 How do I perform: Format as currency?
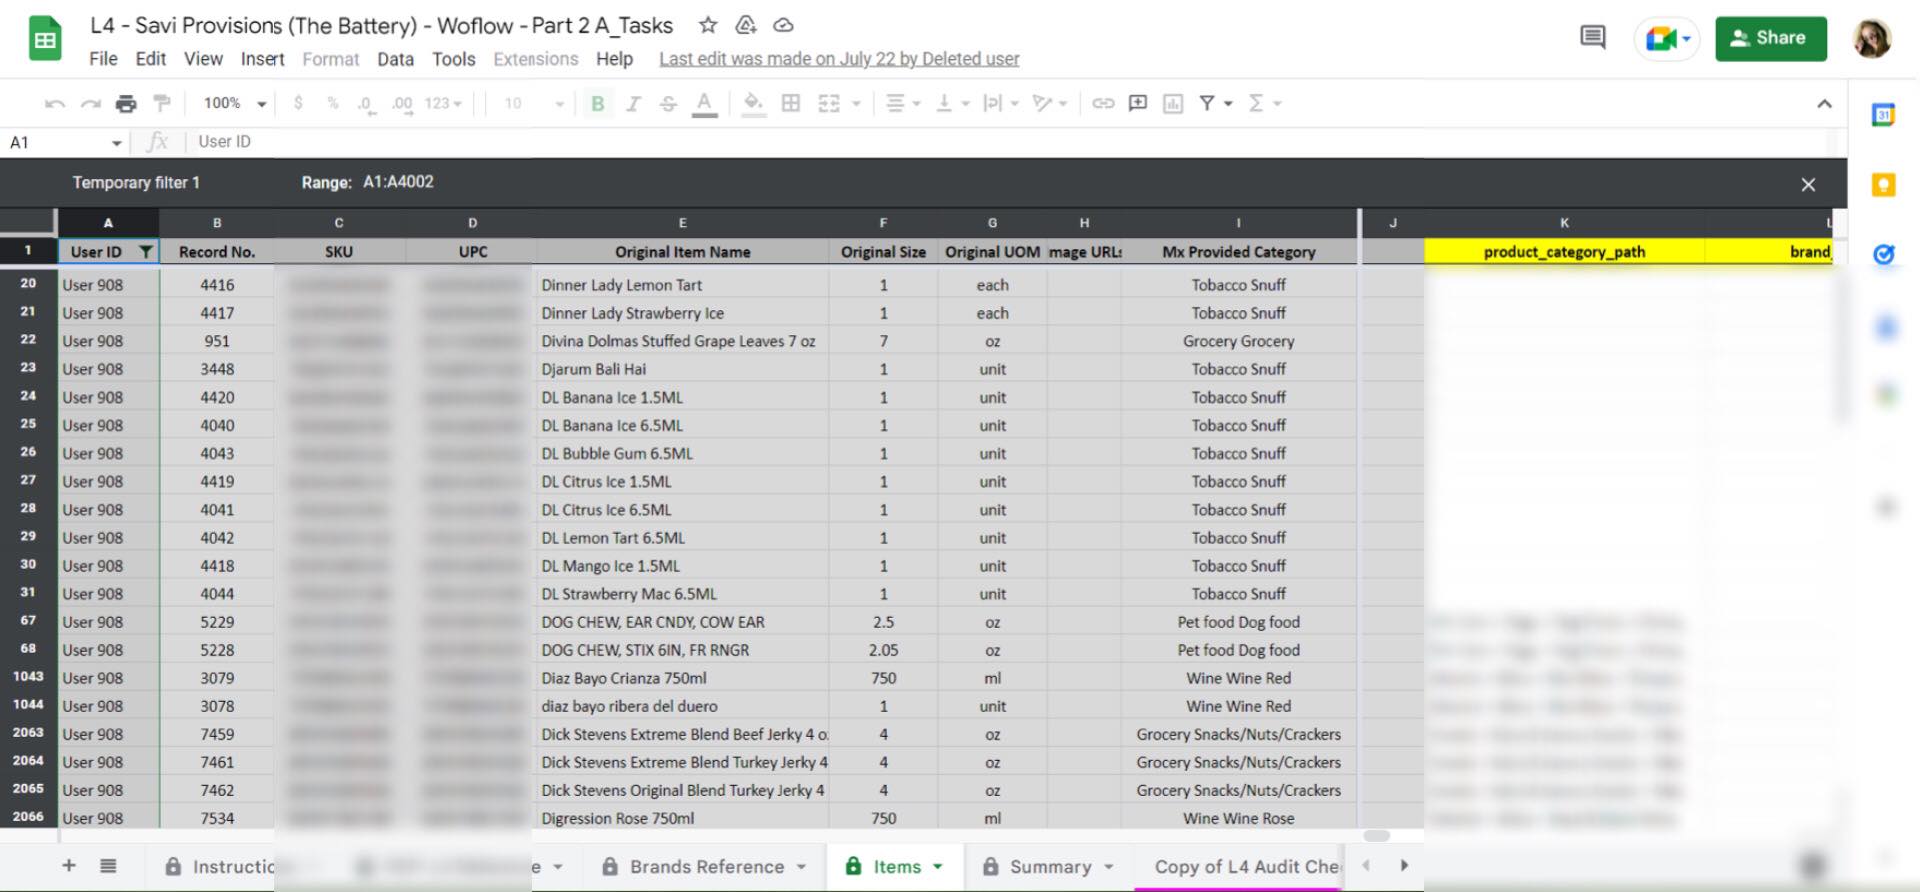298,103
